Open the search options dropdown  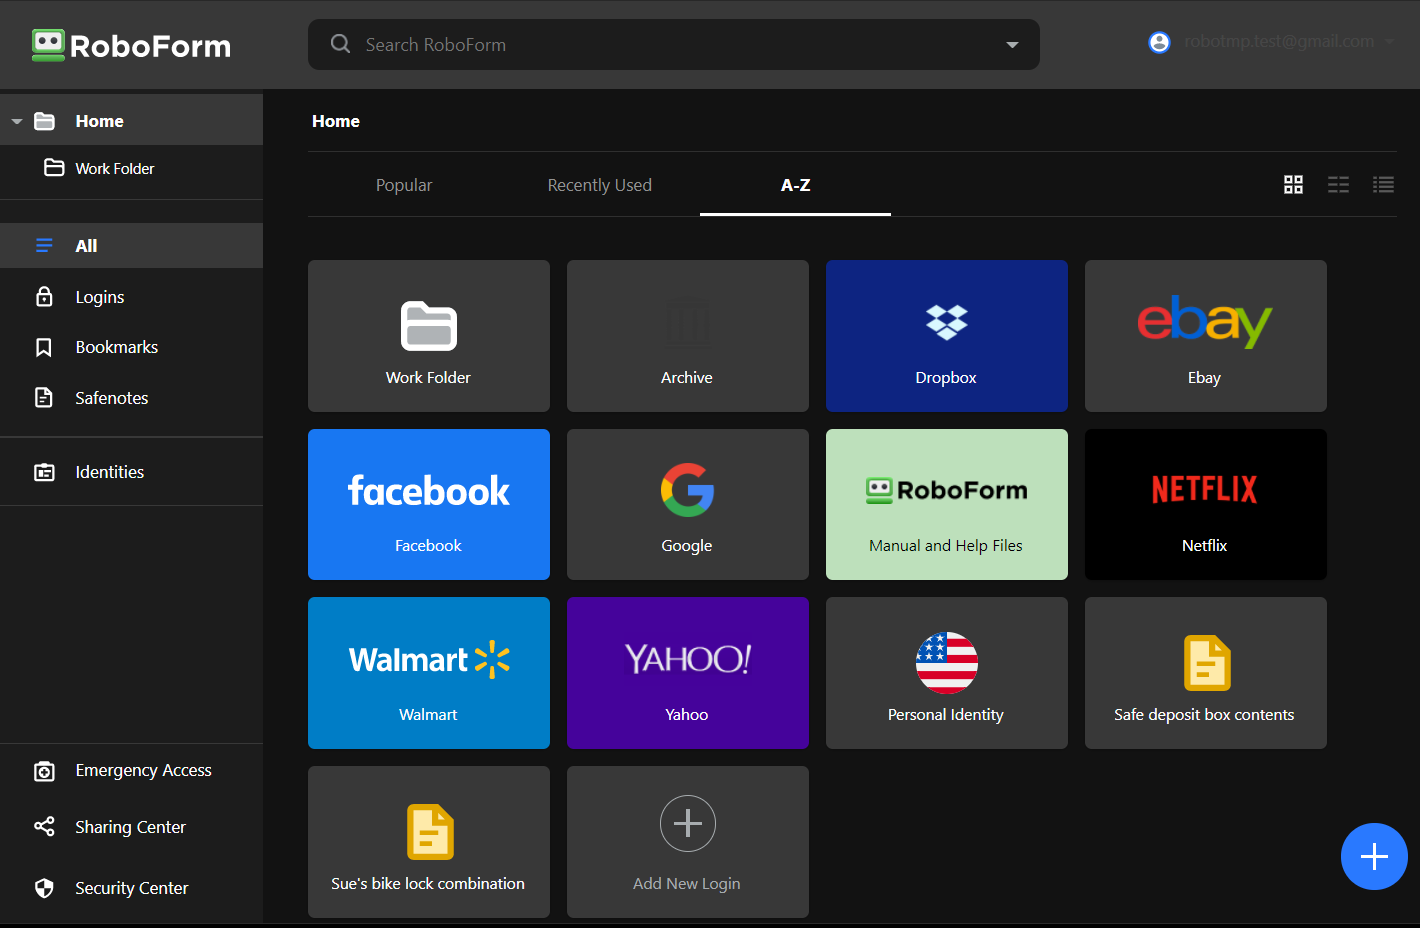tap(1011, 44)
